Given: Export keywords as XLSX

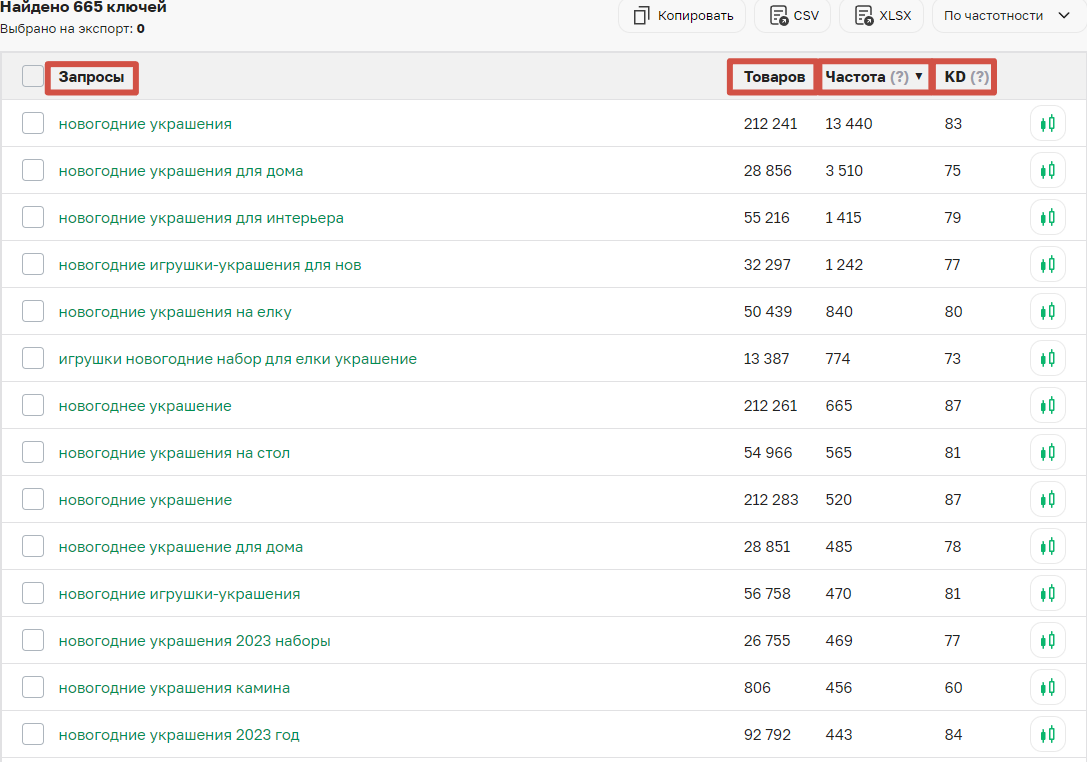Looking at the screenshot, I should click(x=882, y=16).
